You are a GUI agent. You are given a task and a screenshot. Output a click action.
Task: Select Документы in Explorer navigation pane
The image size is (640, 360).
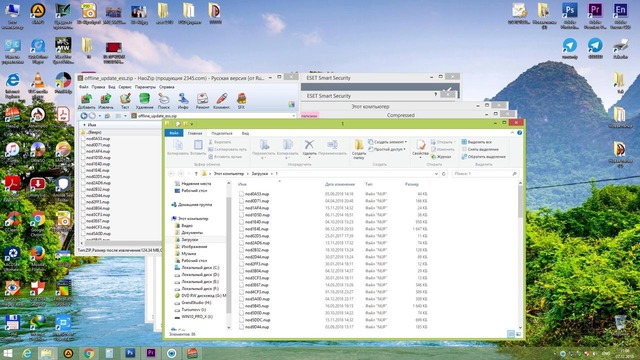[192, 233]
